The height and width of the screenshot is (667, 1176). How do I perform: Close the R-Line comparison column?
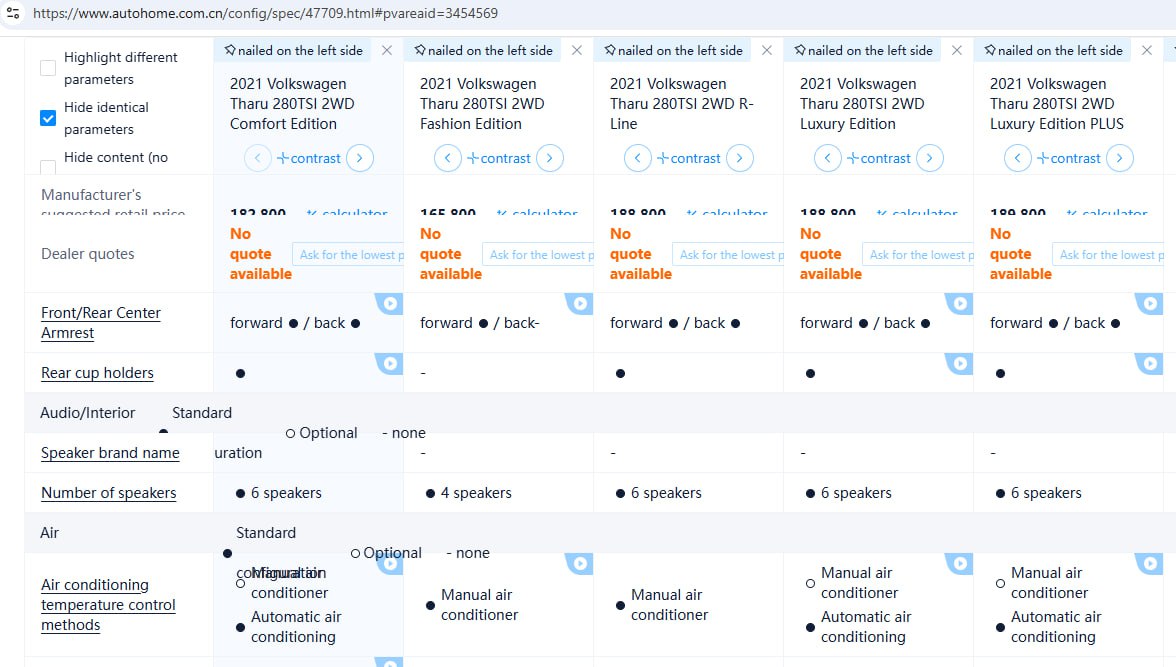coord(766,50)
